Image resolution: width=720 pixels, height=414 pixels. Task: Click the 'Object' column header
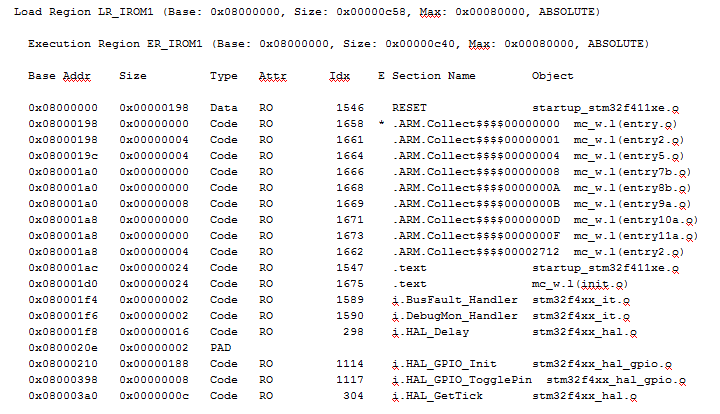[x=552, y=76]
